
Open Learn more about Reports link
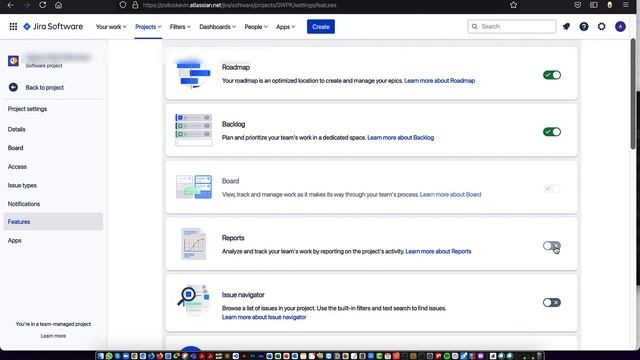(x=438, y=251)
